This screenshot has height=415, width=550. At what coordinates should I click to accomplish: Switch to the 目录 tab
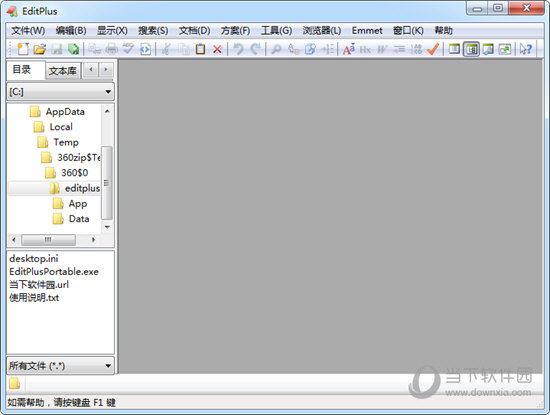click(x=25, y=70)
